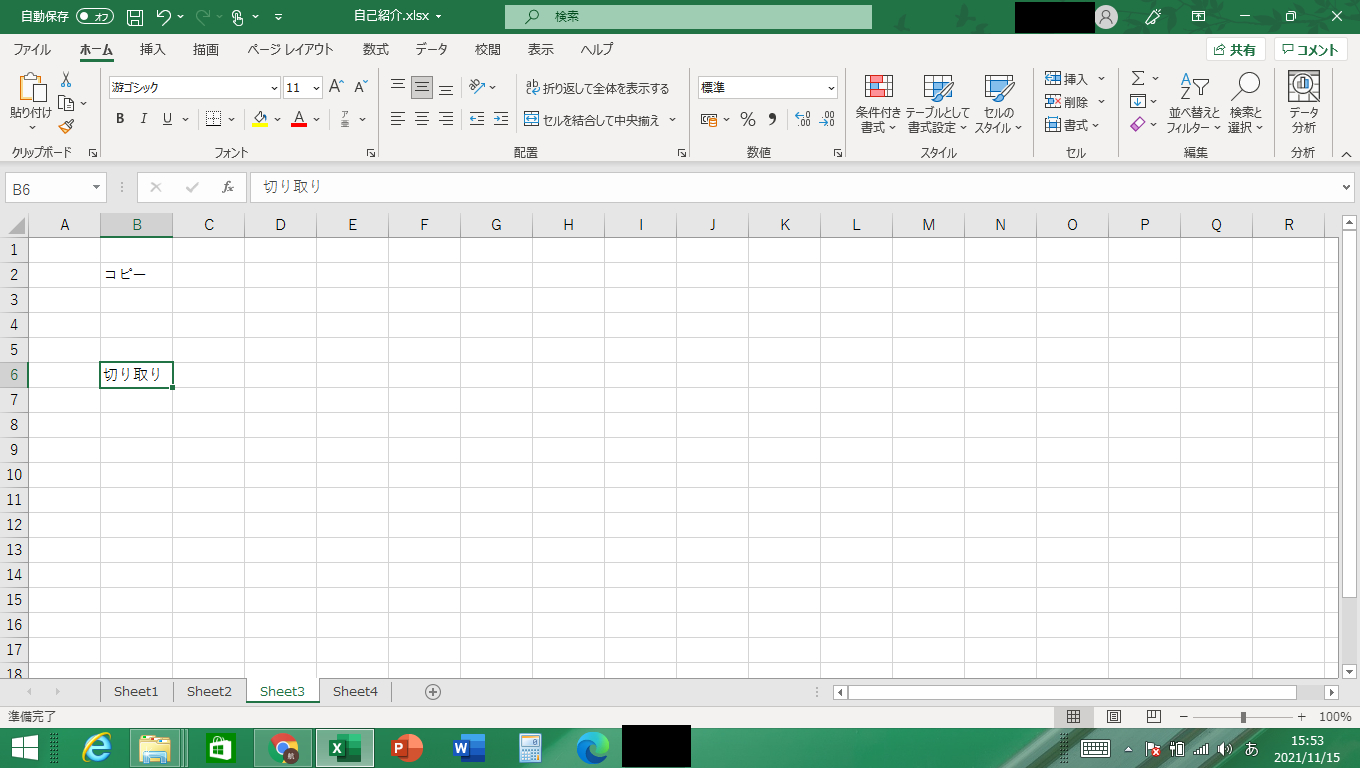Viewport: 1360px width, 768px height.
Task: Open the Name Box dropdown
Action: pos(97,188)
